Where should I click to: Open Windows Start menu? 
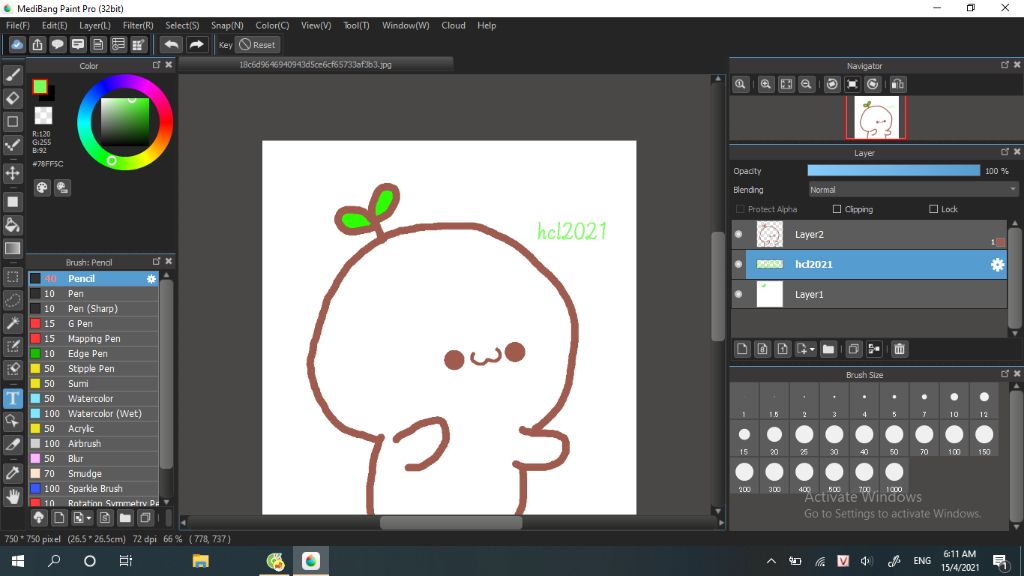[x=18, y=561]
